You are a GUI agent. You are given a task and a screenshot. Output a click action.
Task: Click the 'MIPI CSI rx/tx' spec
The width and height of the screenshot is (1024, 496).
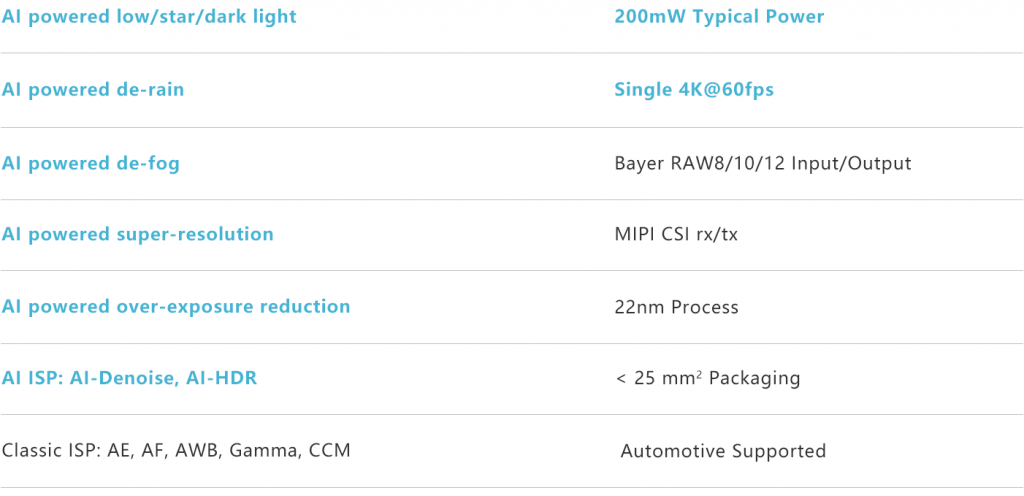tap(678, 234)
